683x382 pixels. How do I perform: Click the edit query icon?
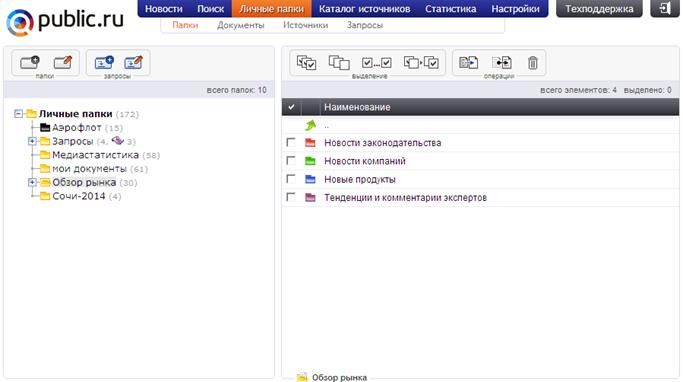point(133,62)
